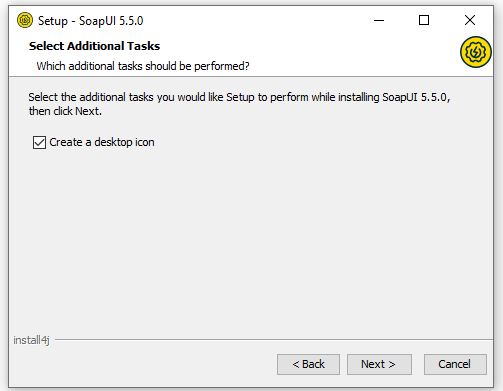
Task: Click the SoapUI icon in the title bar
Action: click(x=25, y=20)
